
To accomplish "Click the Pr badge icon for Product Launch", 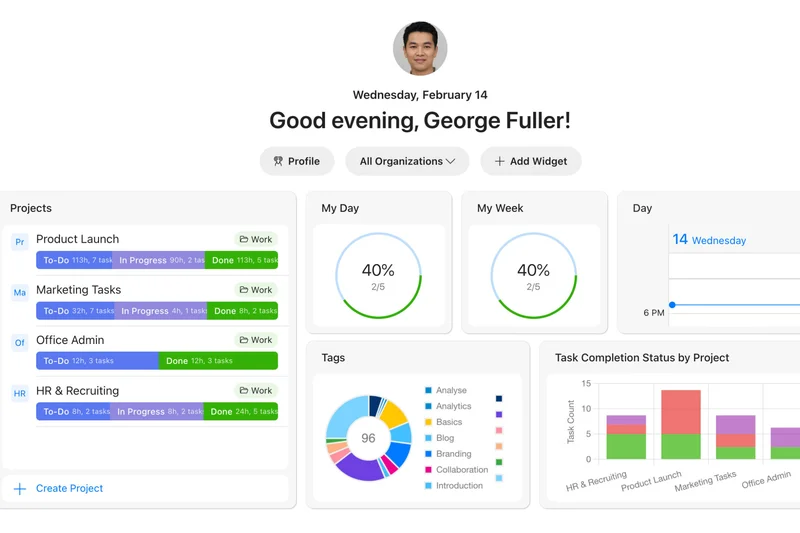I will pos(20,242).
